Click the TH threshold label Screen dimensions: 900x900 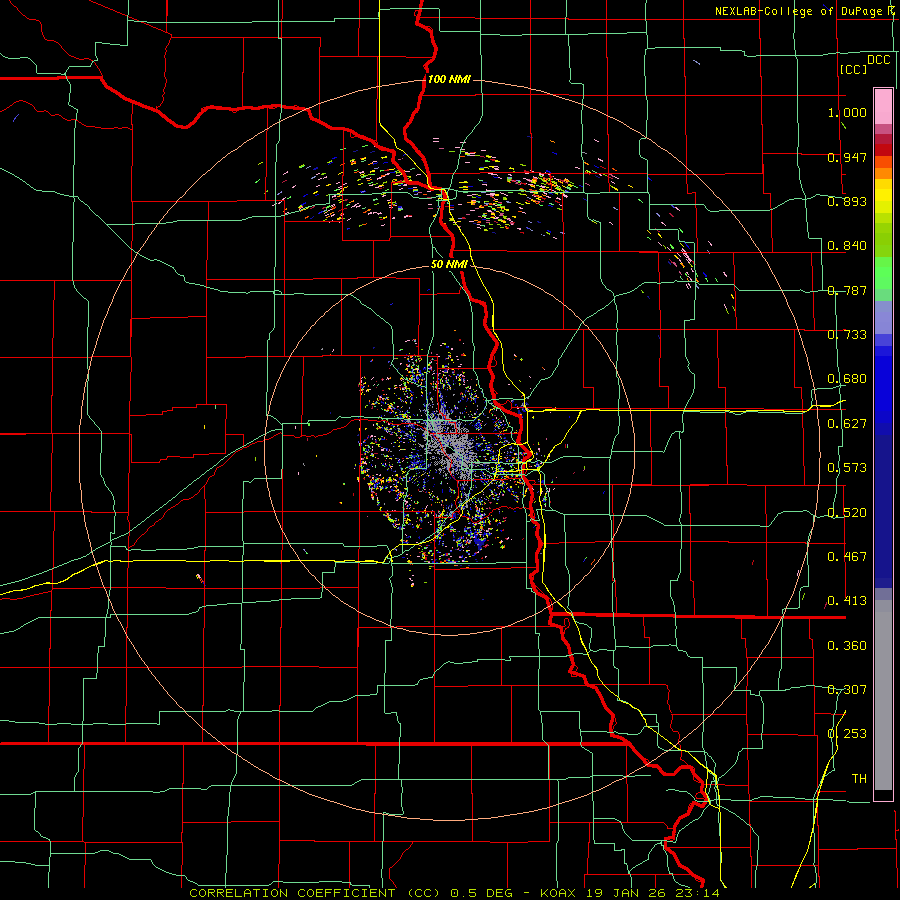[x=859, y=779]
